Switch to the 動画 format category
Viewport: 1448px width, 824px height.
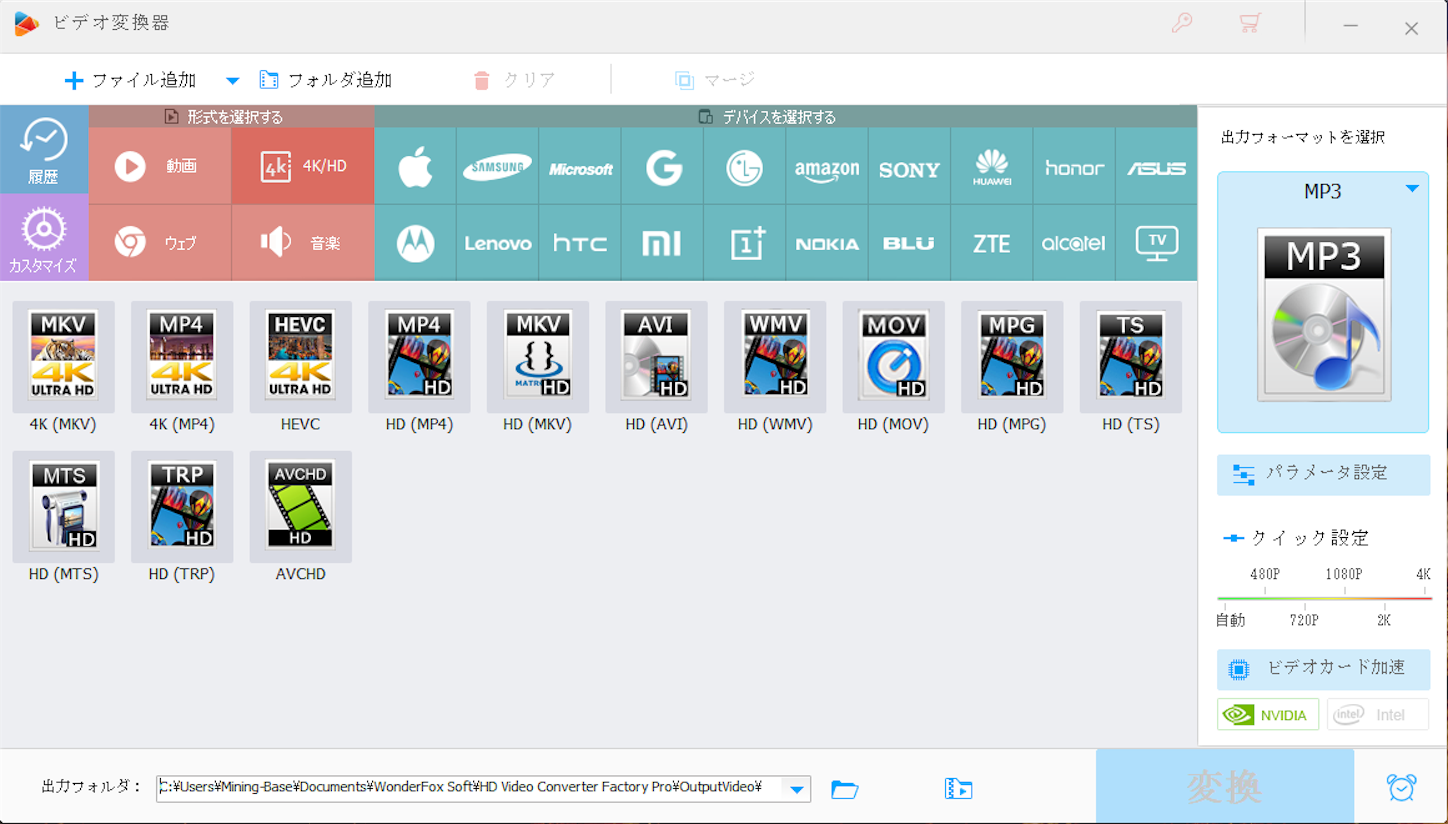click(160, 166)
